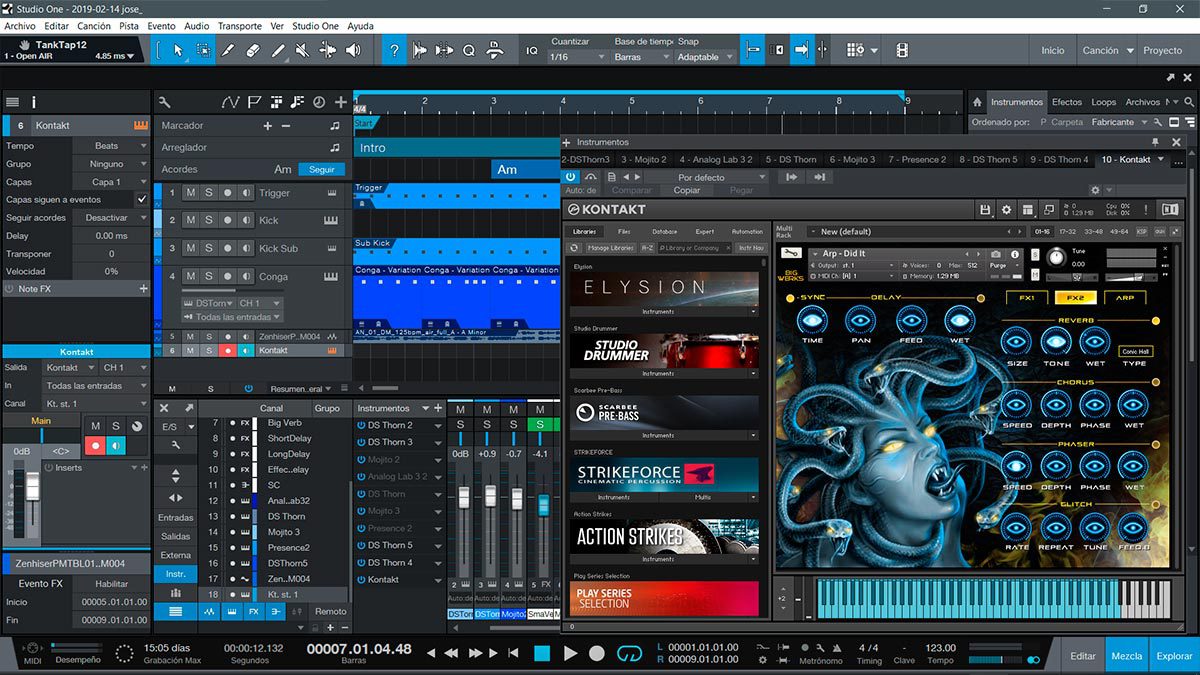
Task: Expand Elysion Instruments dropdown in Kontakt
Action: pos(664,311)
